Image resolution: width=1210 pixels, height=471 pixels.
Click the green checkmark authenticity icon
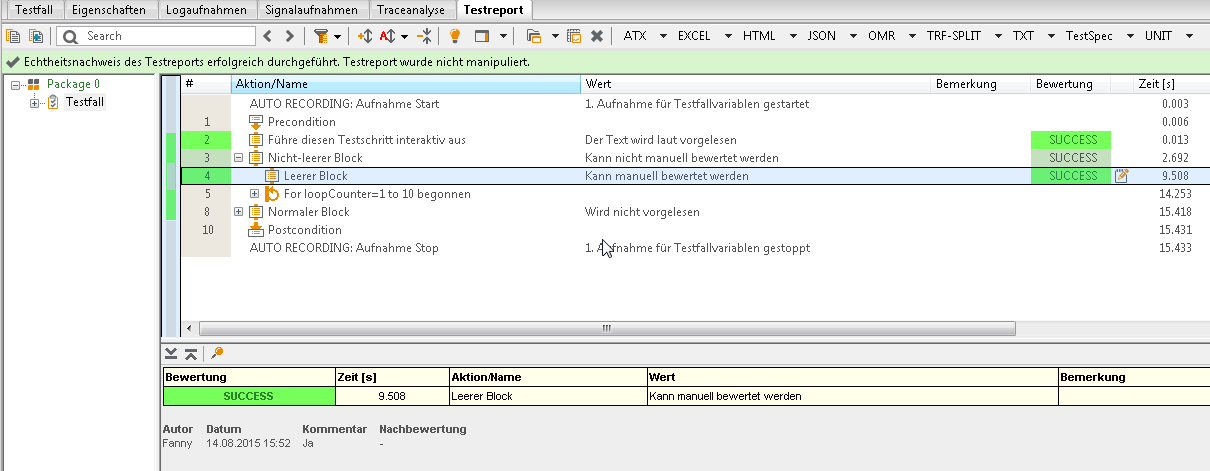pyautogui.click(x=11, y=62)
